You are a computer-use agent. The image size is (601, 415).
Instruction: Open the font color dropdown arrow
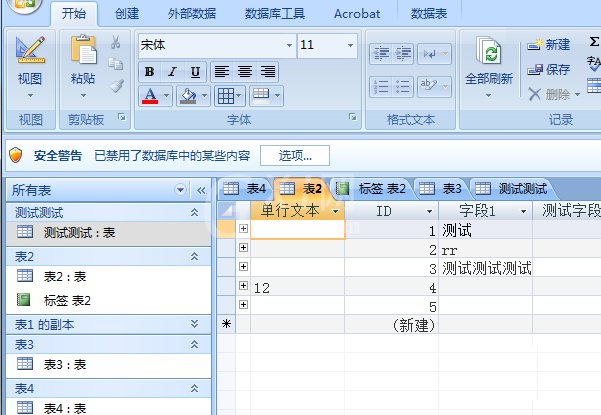[167, 96]
